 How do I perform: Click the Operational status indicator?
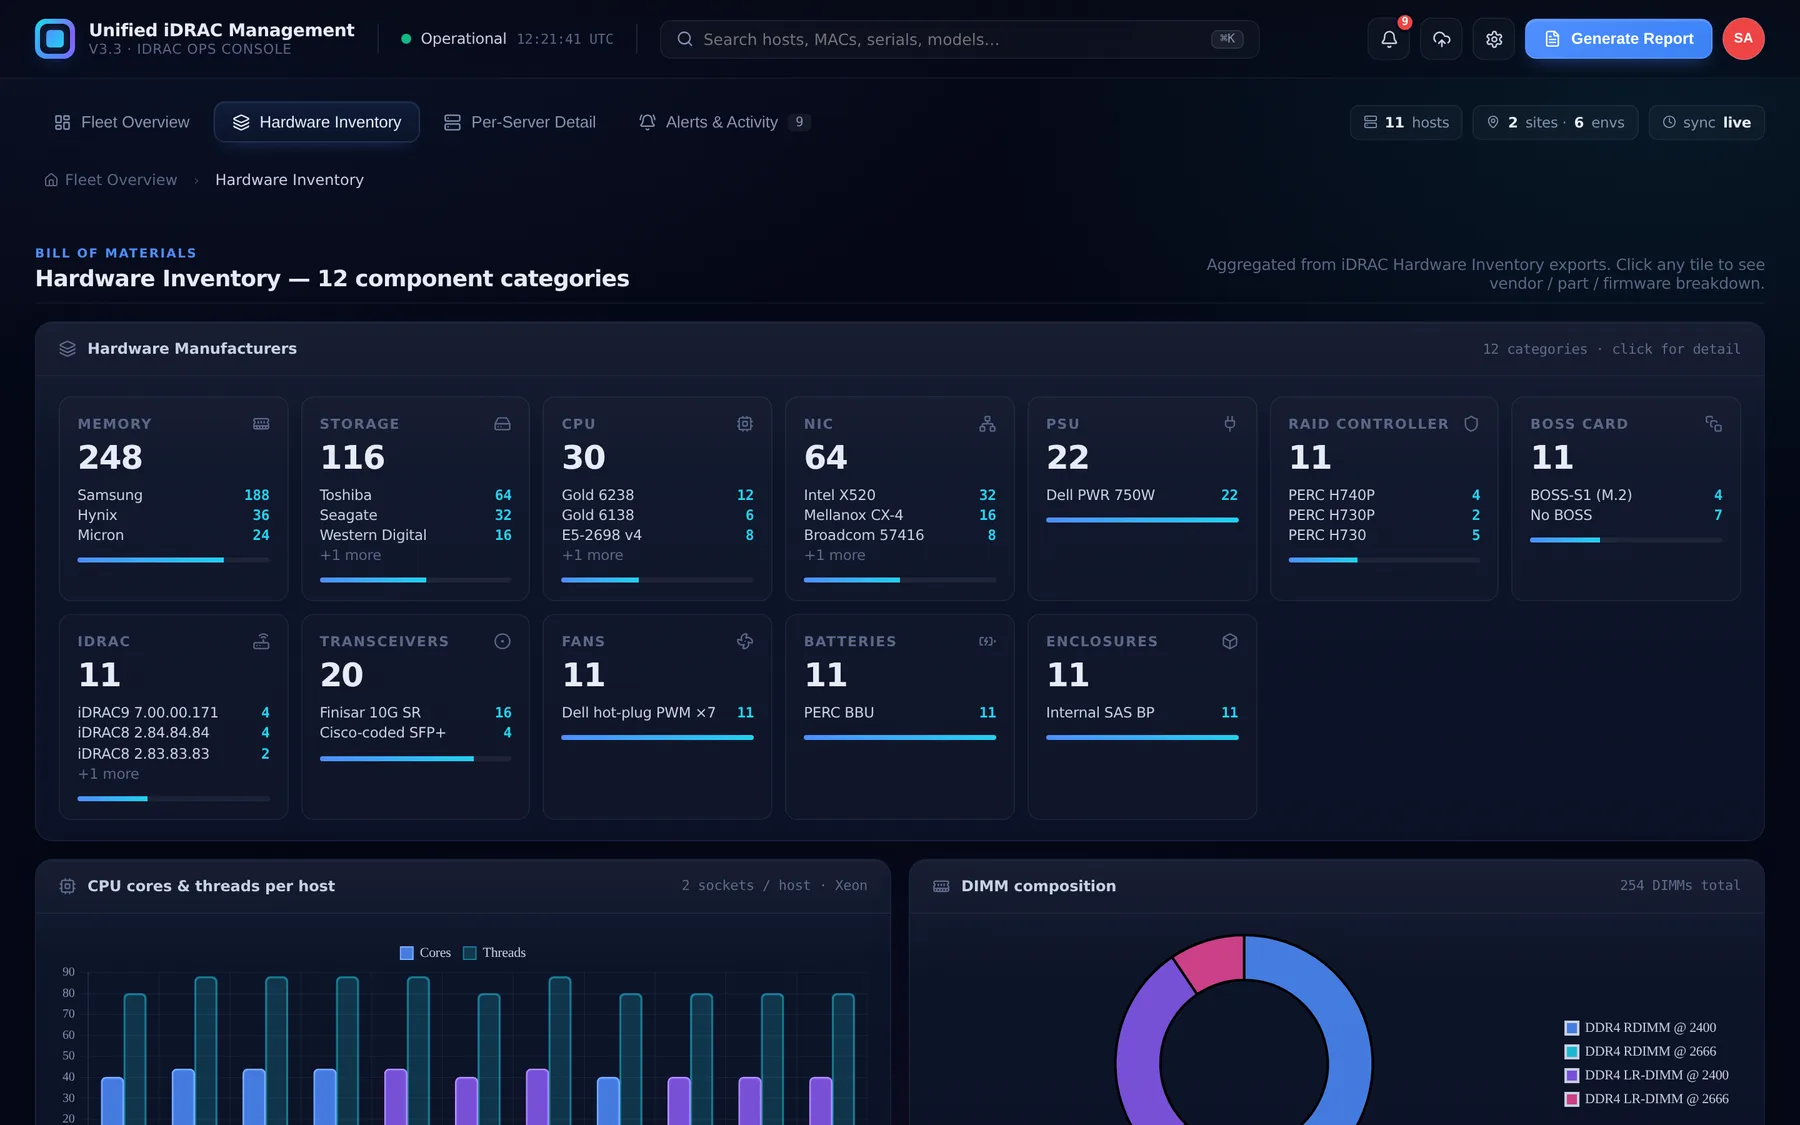coord(453,39)
